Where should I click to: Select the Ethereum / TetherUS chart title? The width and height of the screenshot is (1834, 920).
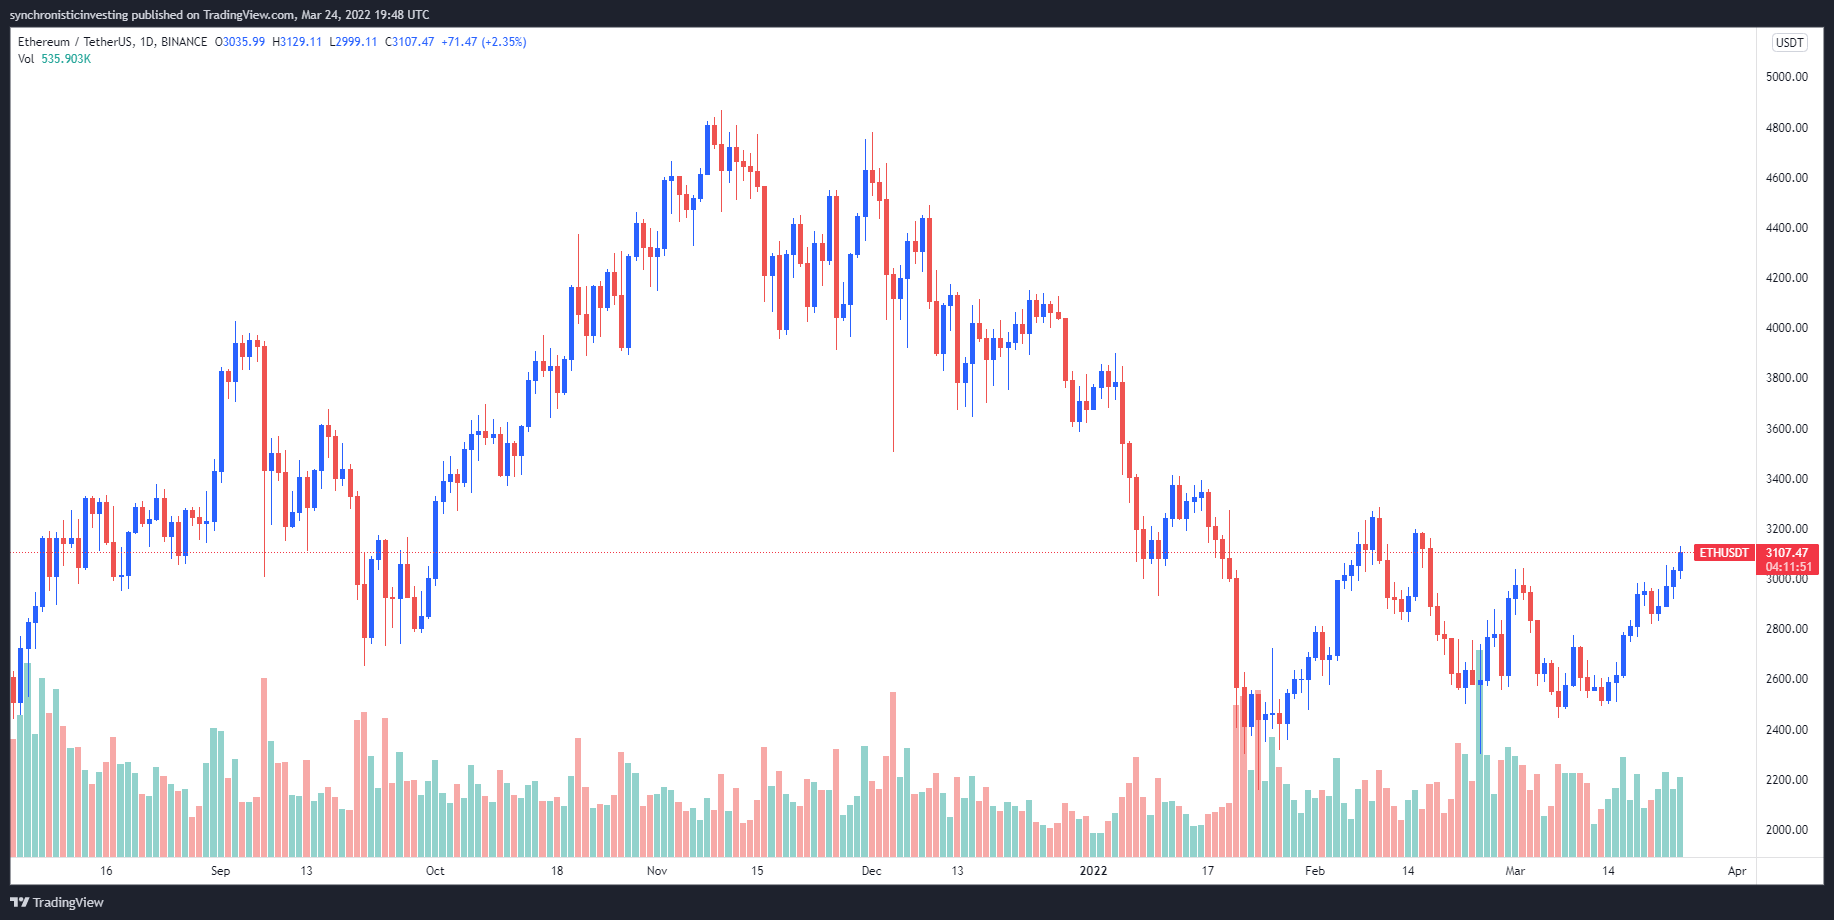point(74,42)
